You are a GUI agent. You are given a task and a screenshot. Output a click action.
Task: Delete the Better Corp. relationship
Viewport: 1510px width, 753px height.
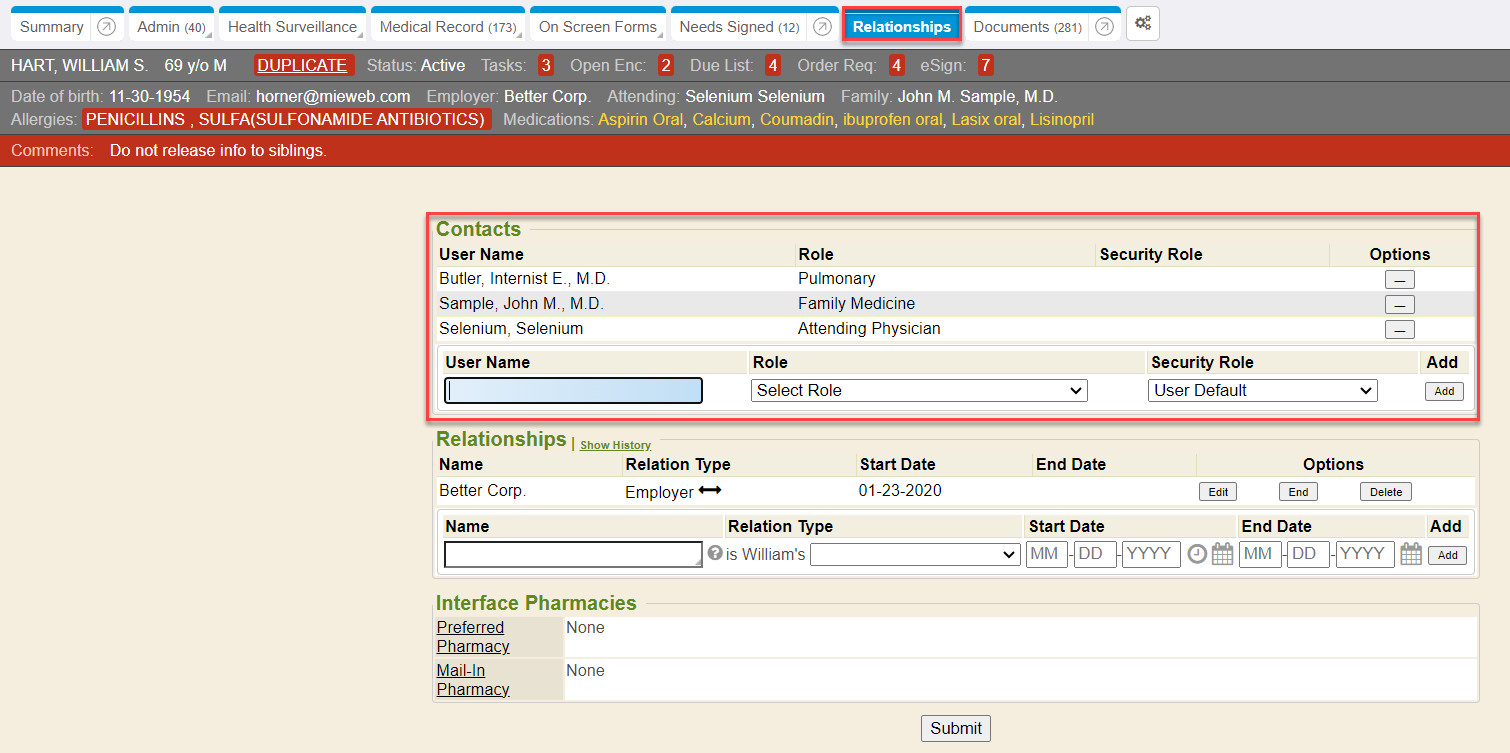point(1386,492)
